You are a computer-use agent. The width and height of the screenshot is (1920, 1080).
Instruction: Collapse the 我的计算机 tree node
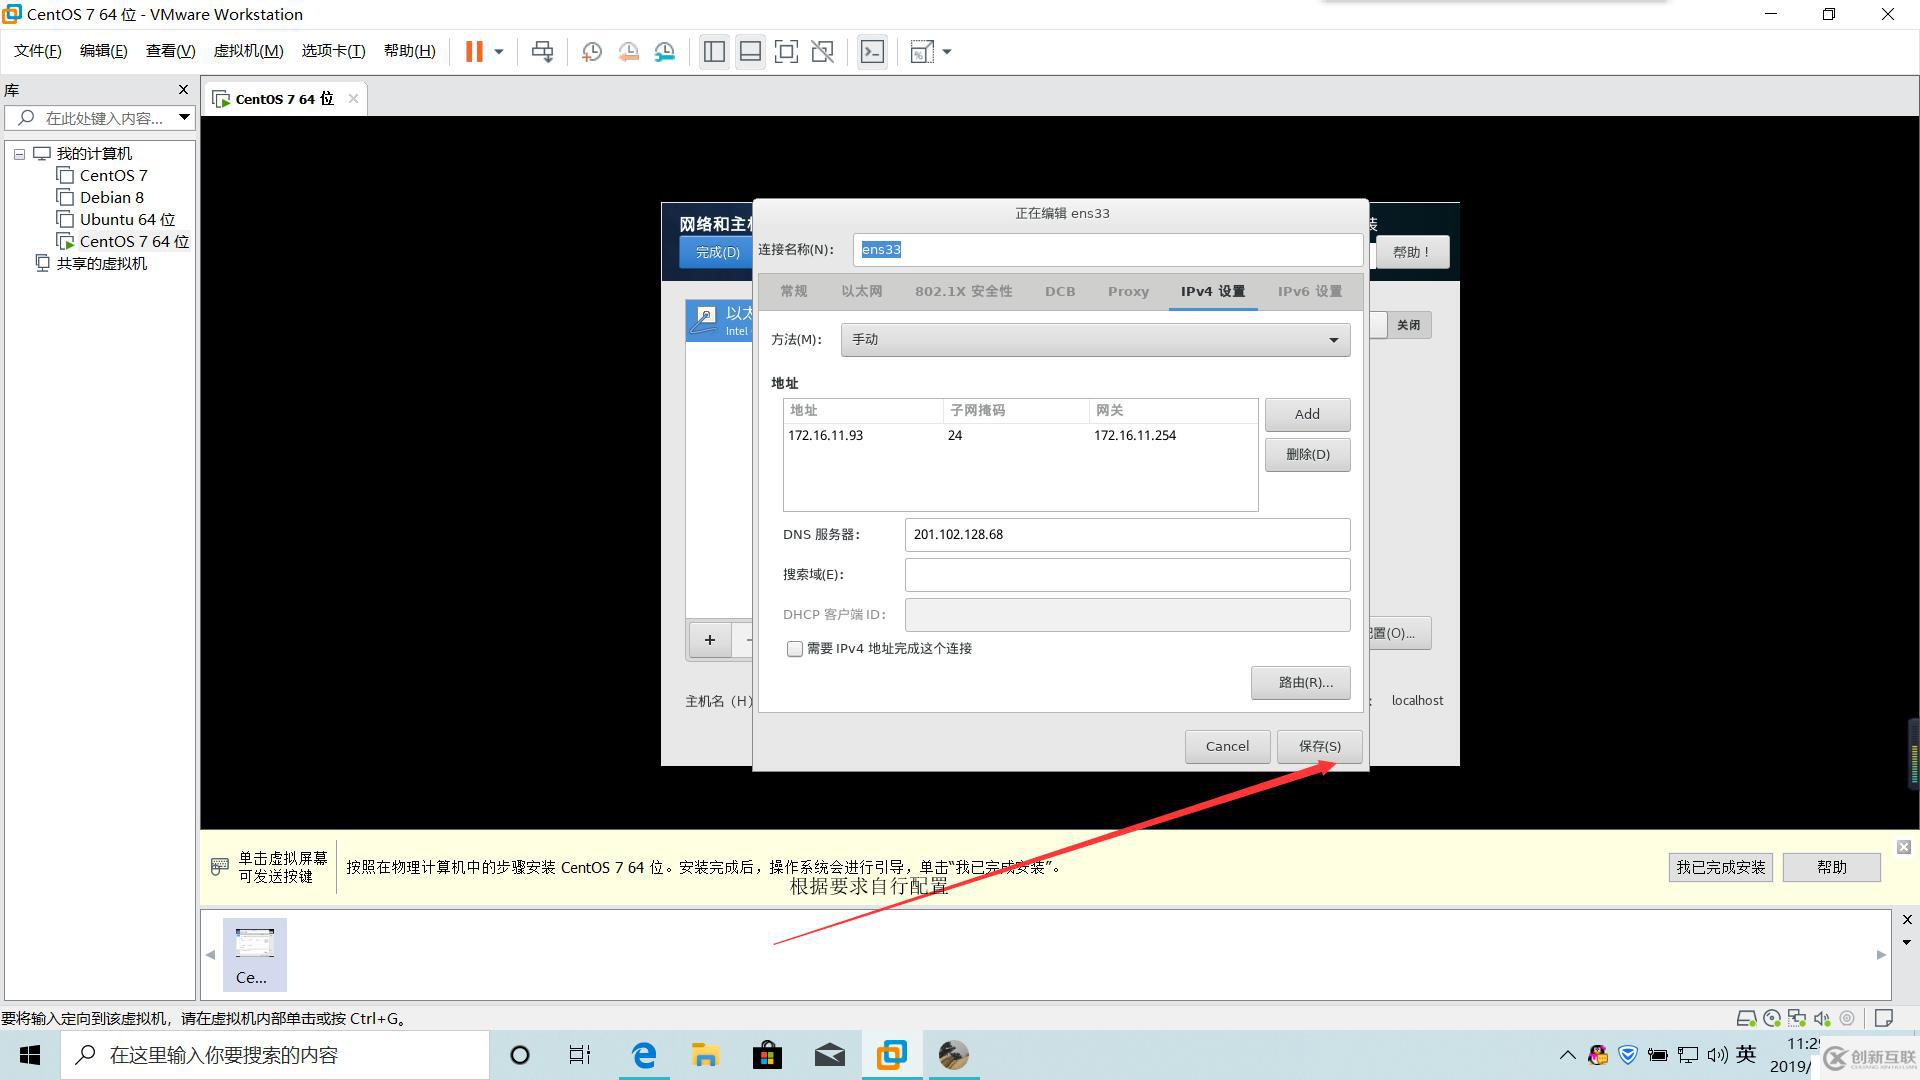(19, 154)
